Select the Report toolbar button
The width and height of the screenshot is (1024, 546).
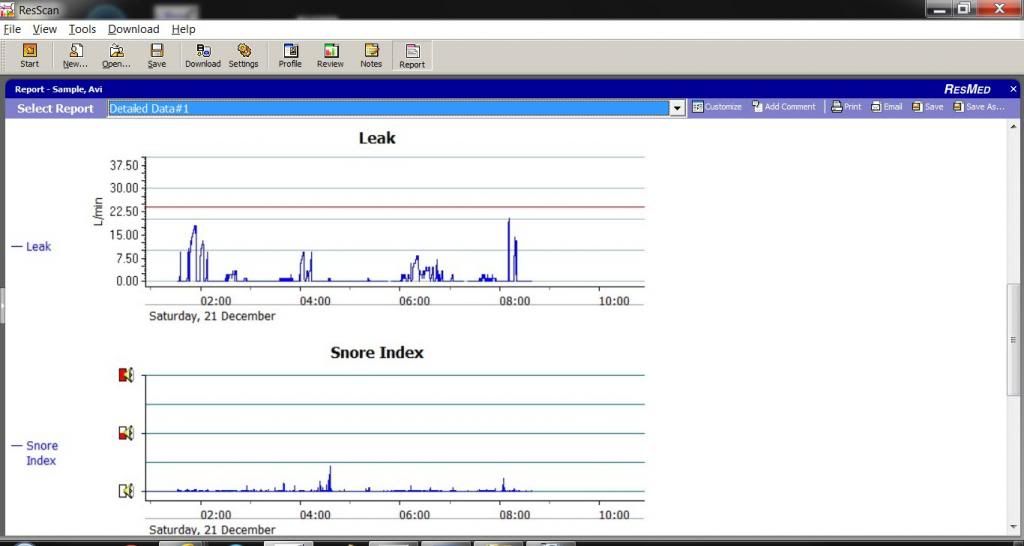coord(412,56)
